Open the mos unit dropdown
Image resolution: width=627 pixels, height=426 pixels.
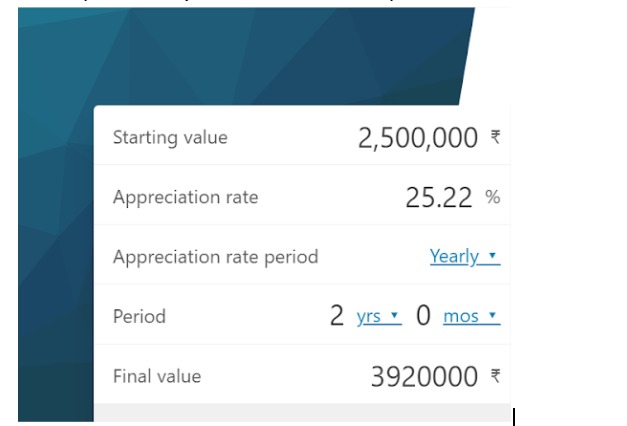(x=471, y=316)
